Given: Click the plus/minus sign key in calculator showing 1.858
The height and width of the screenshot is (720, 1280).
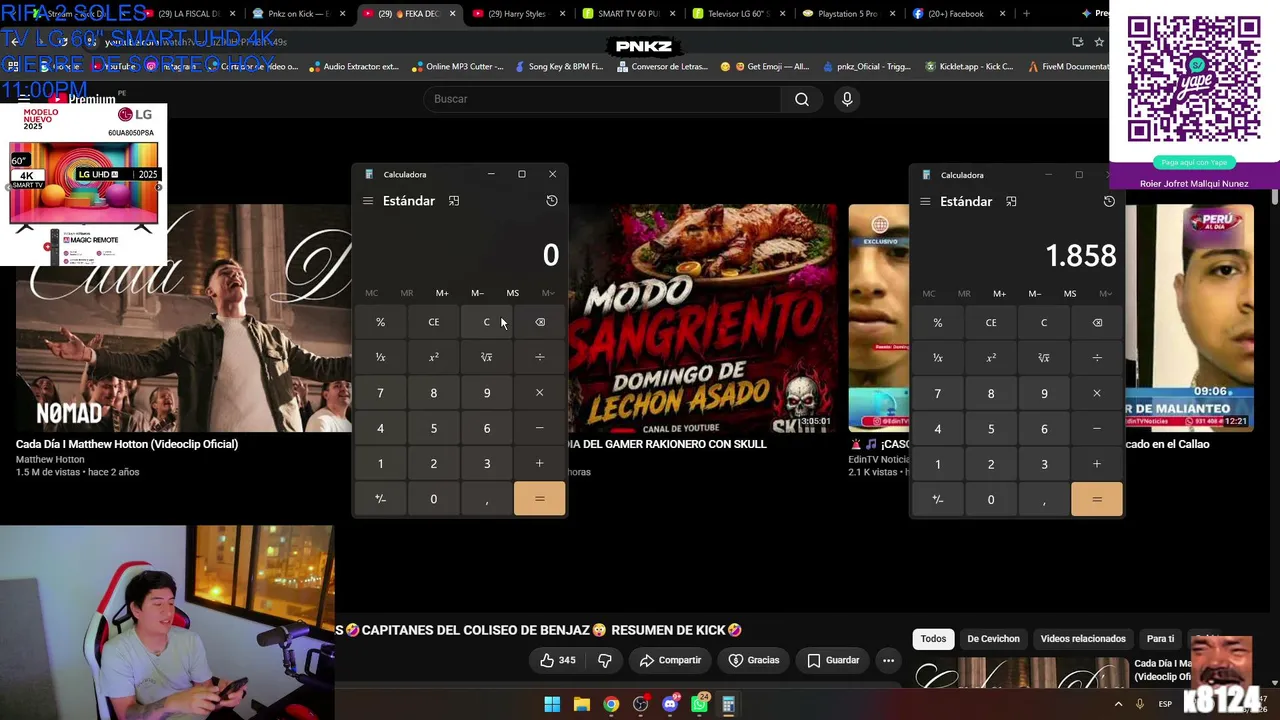Looking at the screenshot, I should click(x=938, y=499).
